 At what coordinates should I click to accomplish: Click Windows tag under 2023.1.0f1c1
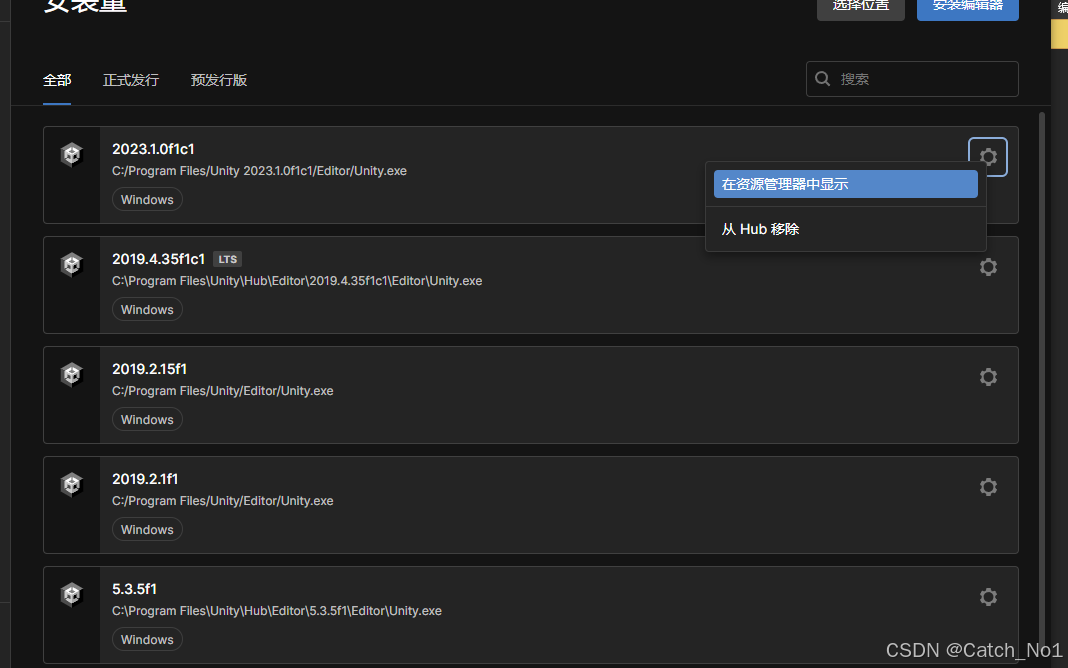pyautogui.click(x=147, y=200)
